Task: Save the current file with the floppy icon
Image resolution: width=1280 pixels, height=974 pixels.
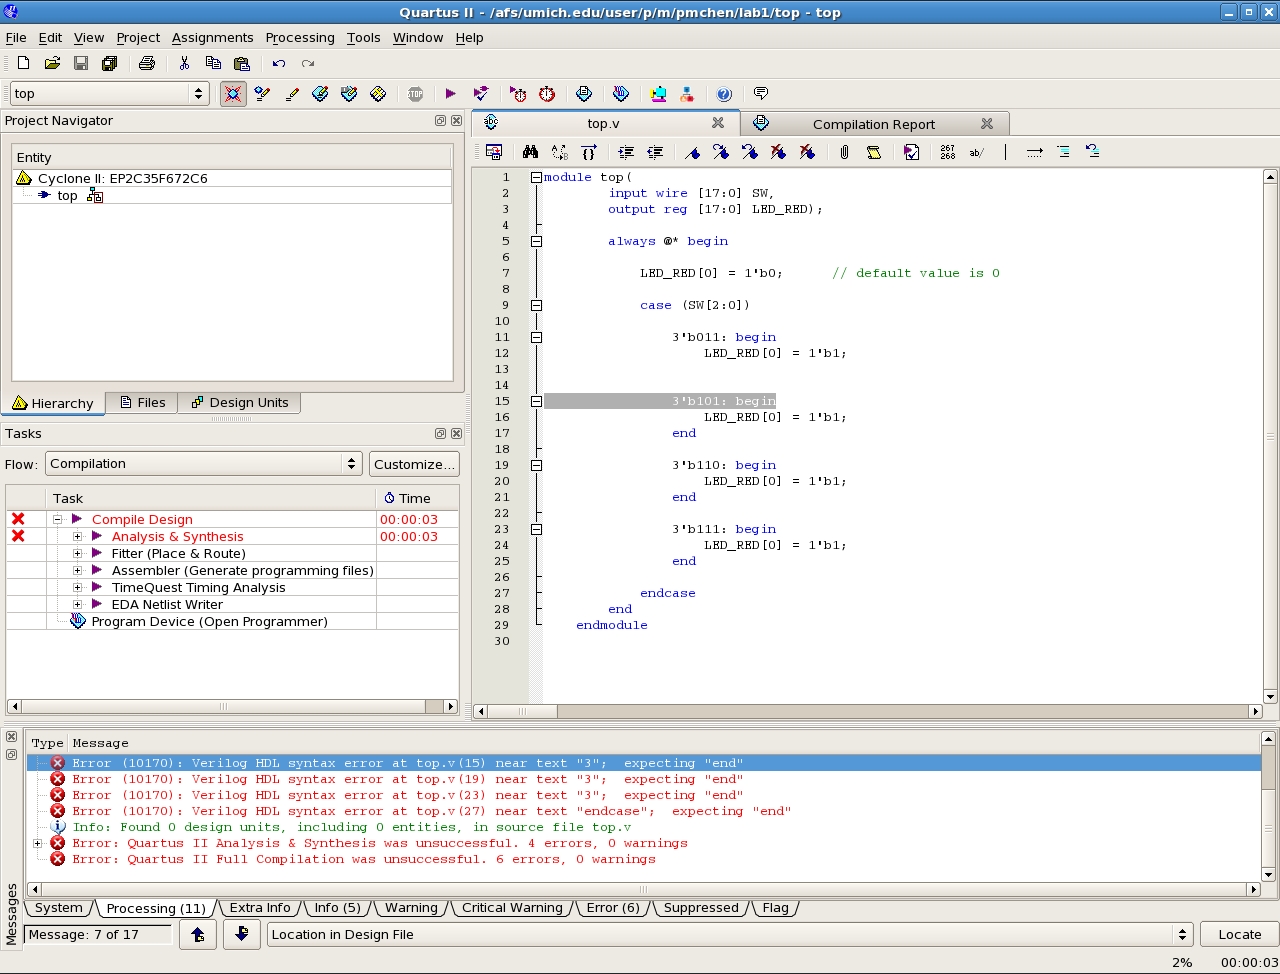Action: tap(81, 63)
